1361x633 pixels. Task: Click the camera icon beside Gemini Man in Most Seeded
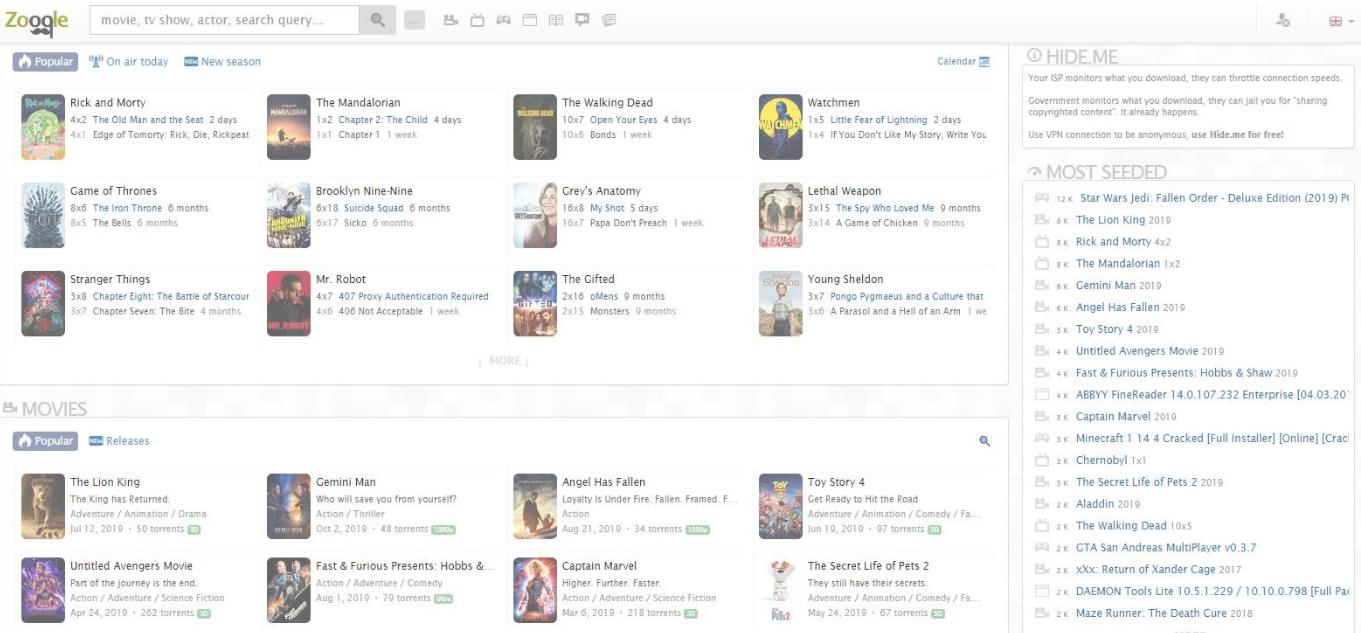[x=1041, y=285]
